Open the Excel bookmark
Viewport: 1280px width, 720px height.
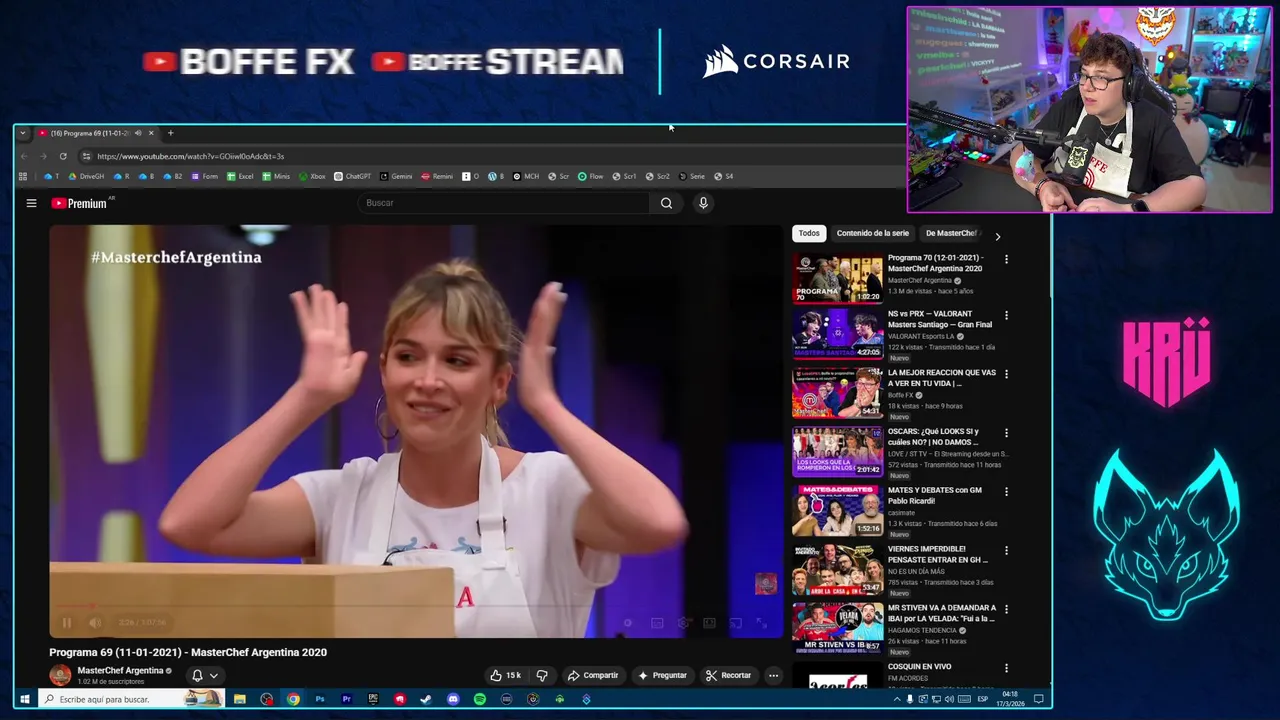[240, 176]
